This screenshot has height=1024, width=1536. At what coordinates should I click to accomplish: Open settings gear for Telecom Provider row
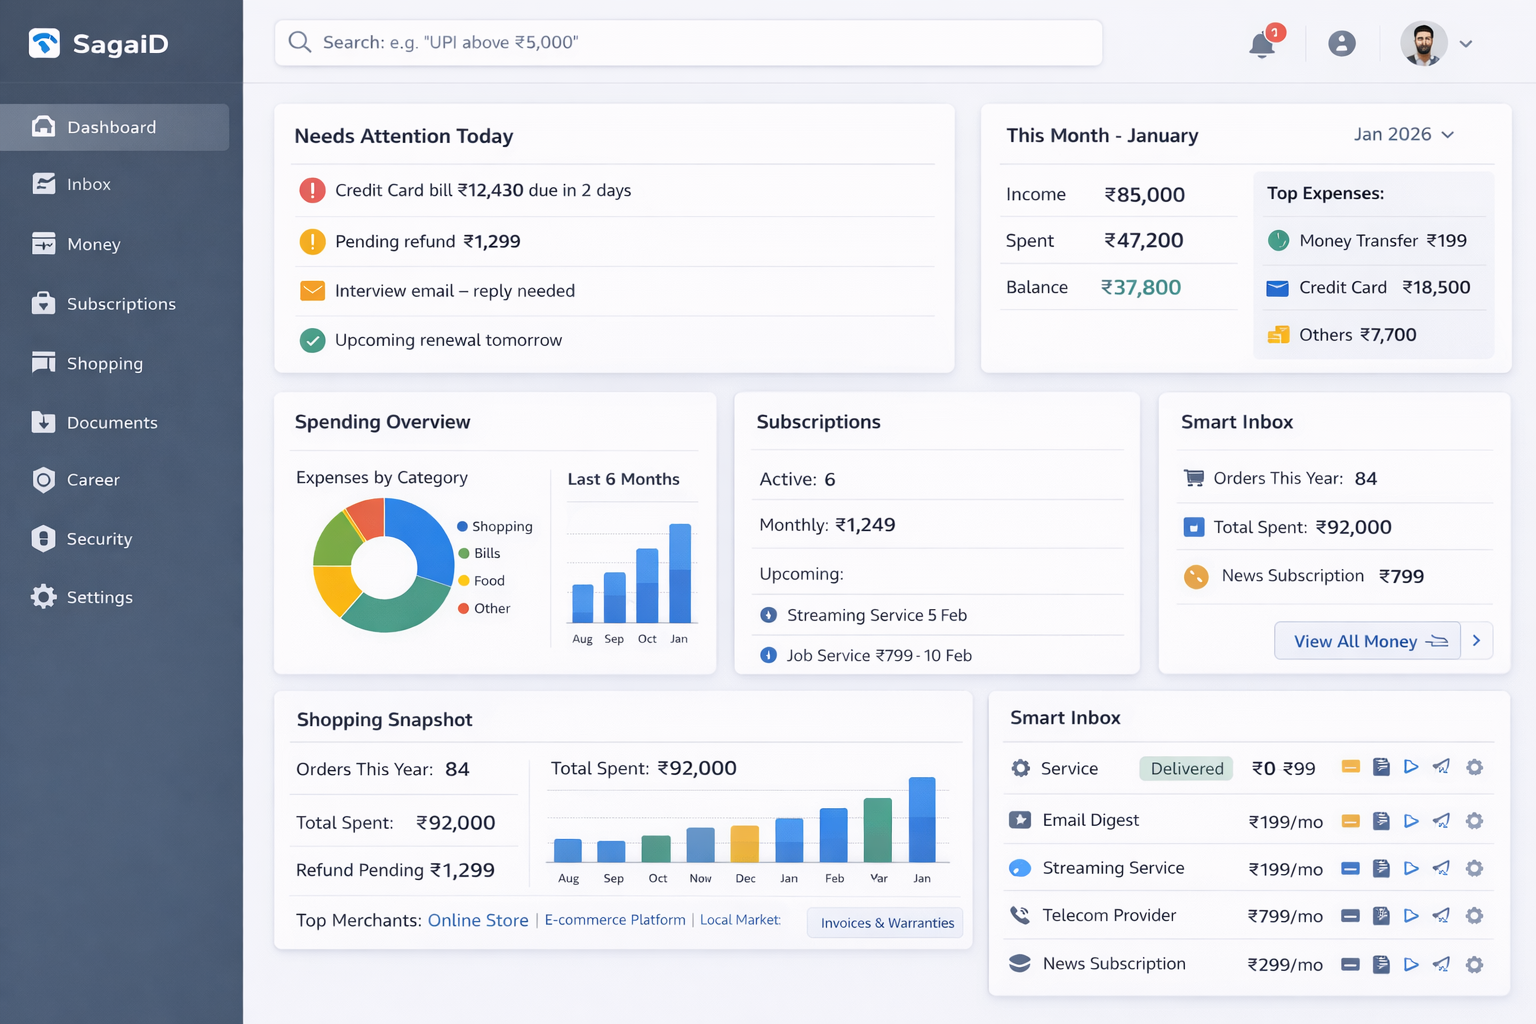(1475, 915)
